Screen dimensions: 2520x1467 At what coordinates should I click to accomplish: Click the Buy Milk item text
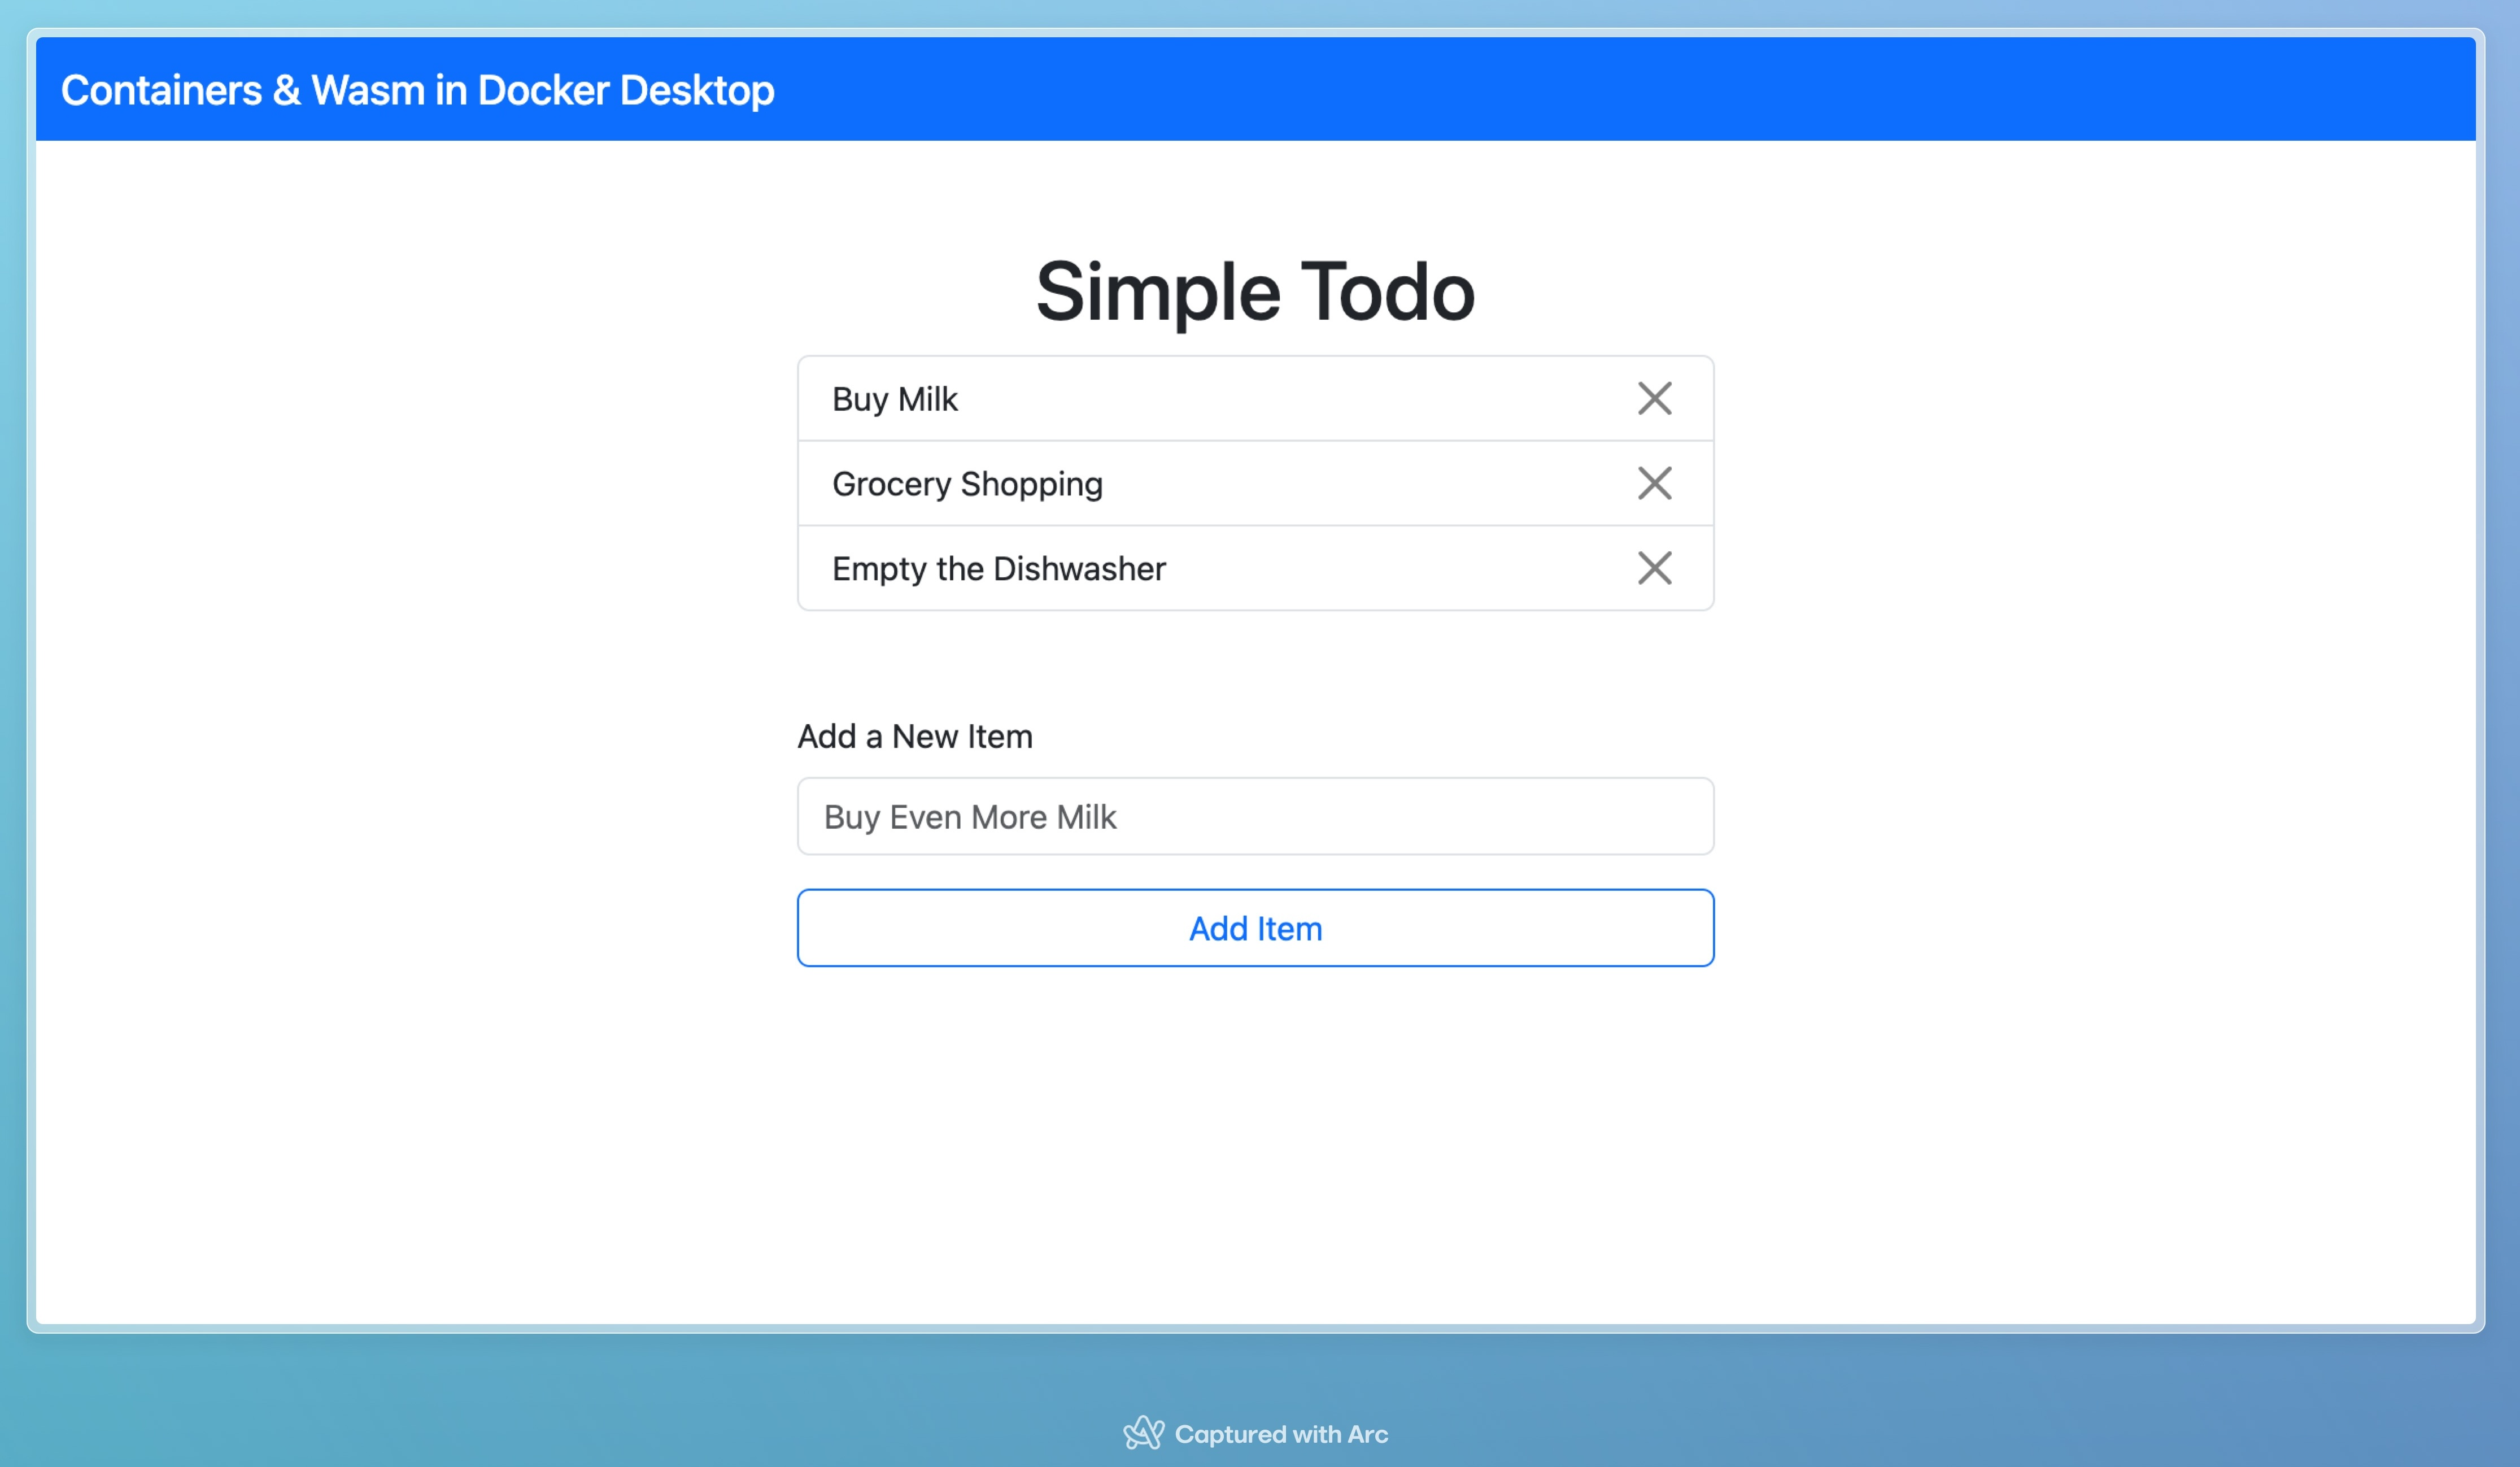tap(894, 399)
